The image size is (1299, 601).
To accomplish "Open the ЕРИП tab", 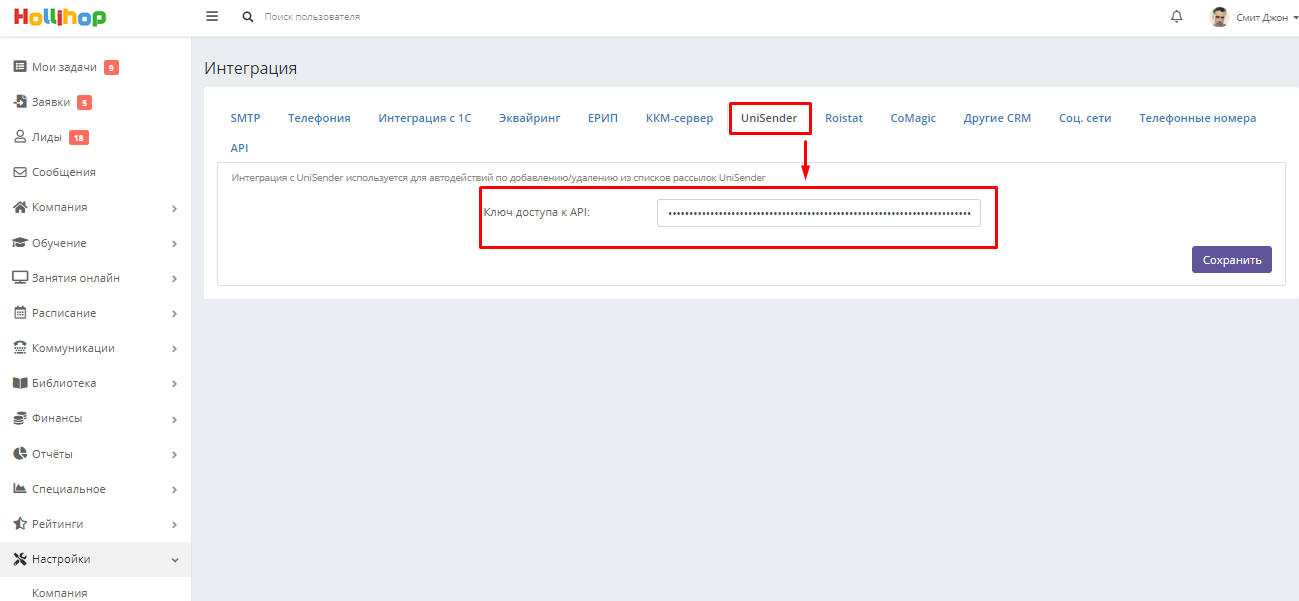I will pos(603,118).
